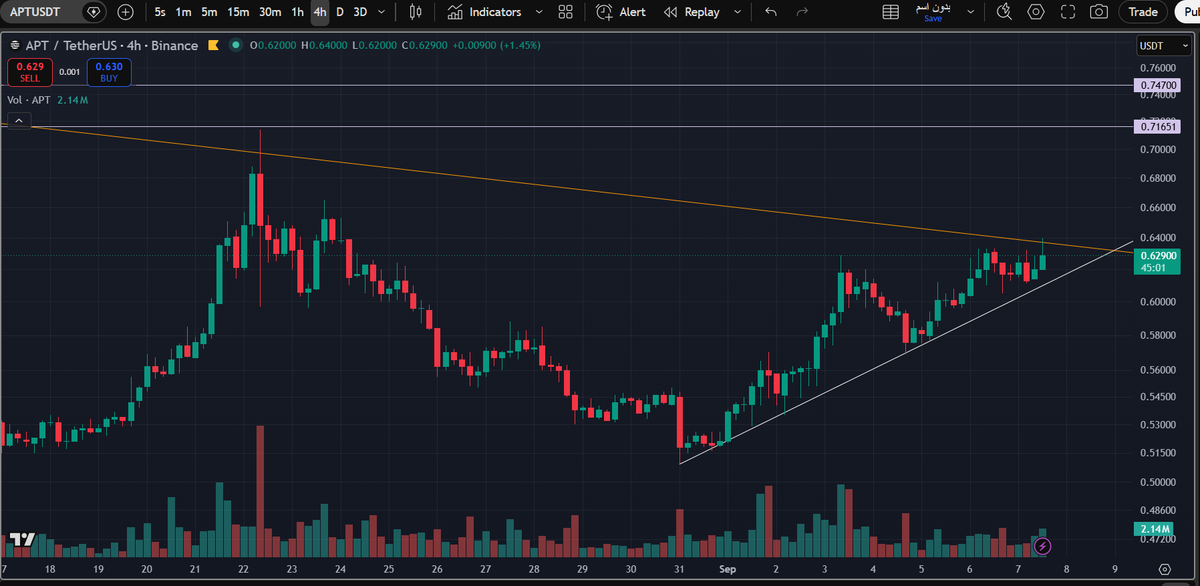Take a chart snapshot with camera icon

click(x=1099, y=12)
